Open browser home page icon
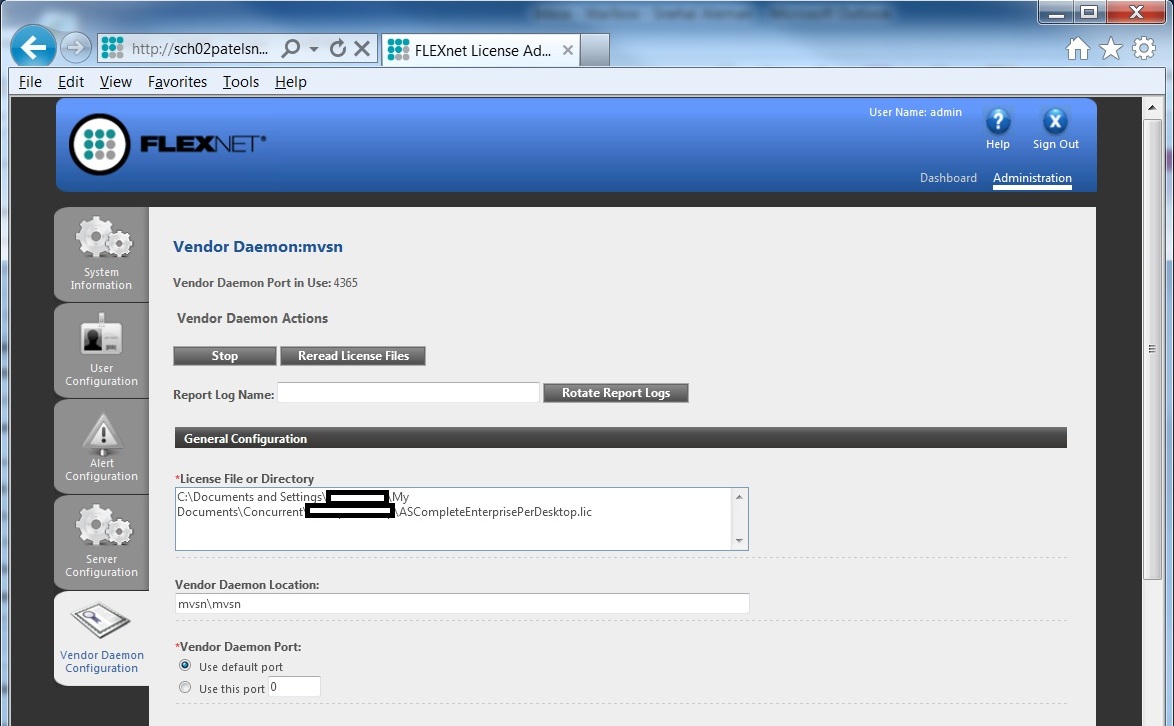Image resolution: width=1174 pixels, height=726 pixels. pos(1078,49)
